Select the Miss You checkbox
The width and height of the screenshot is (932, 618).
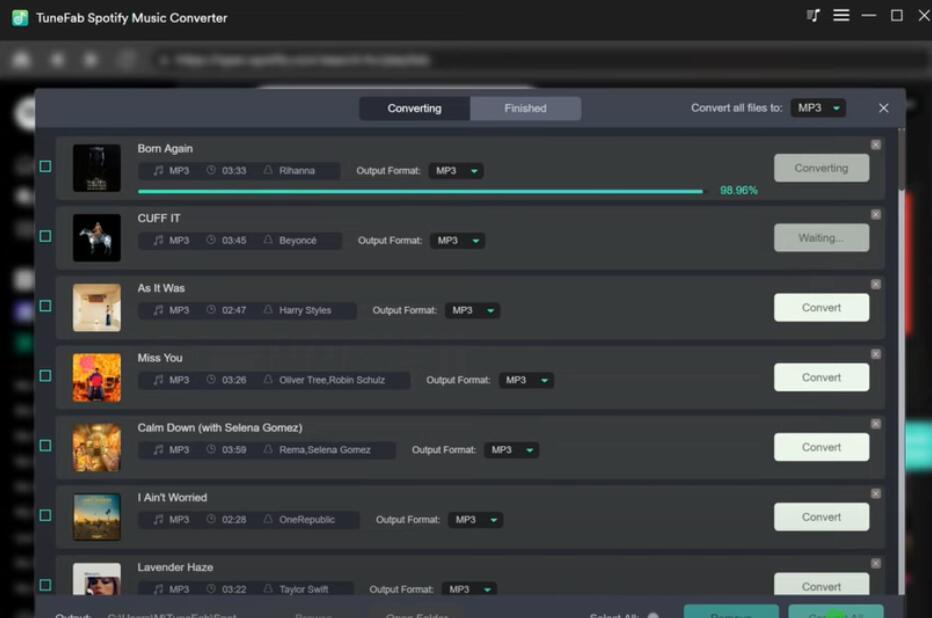click(45, 376)
